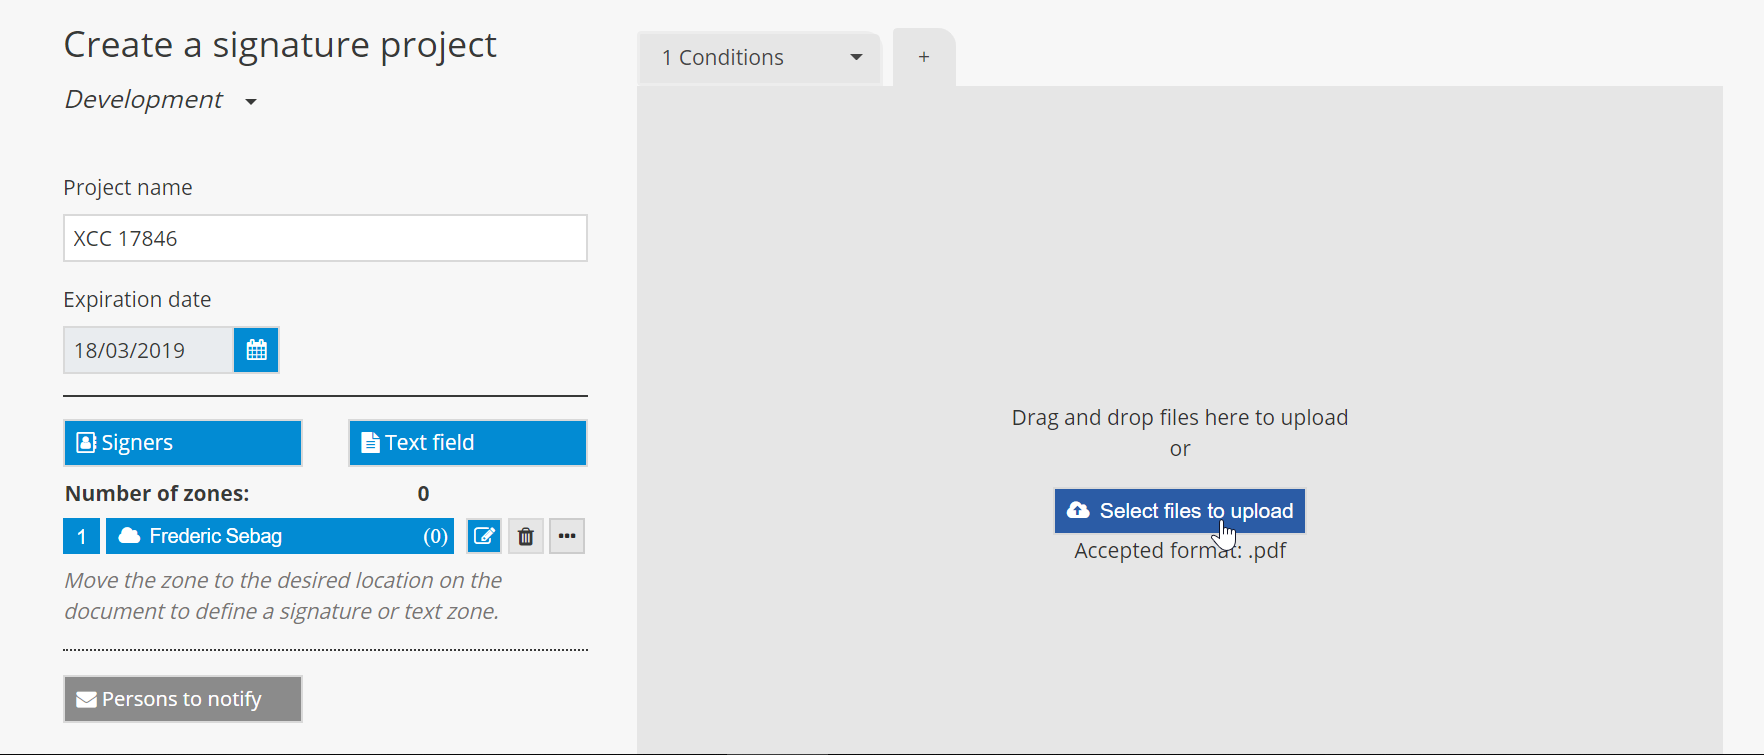Click the drag and drop upload text

pos(1180,417)
